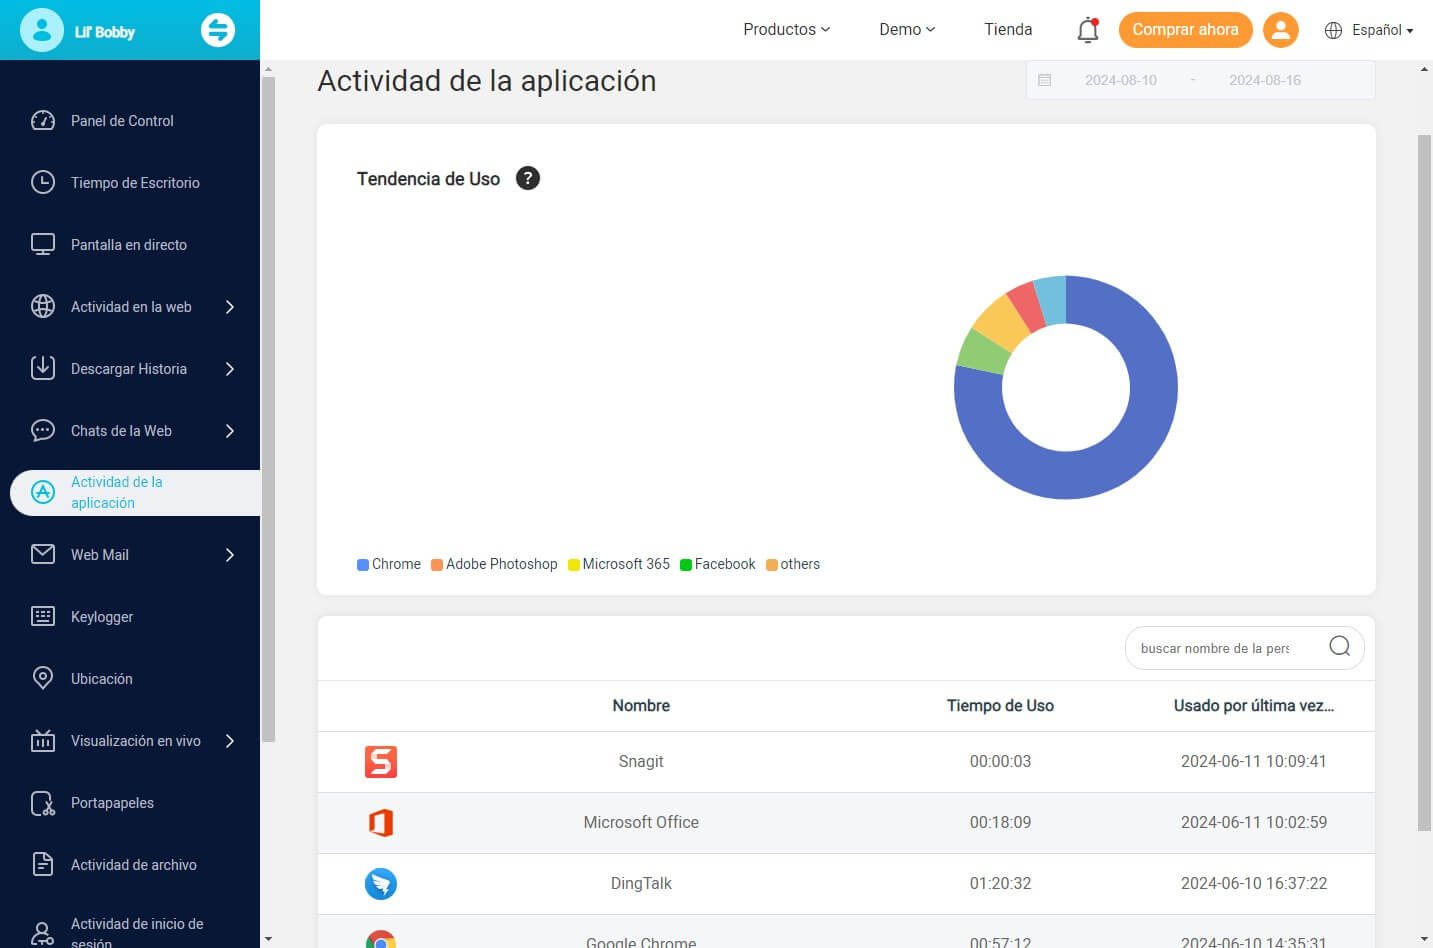This screenshot has height=948, width=1433.
Task: Click the red donut chart segment
Action: click(x=1027, y=305)
